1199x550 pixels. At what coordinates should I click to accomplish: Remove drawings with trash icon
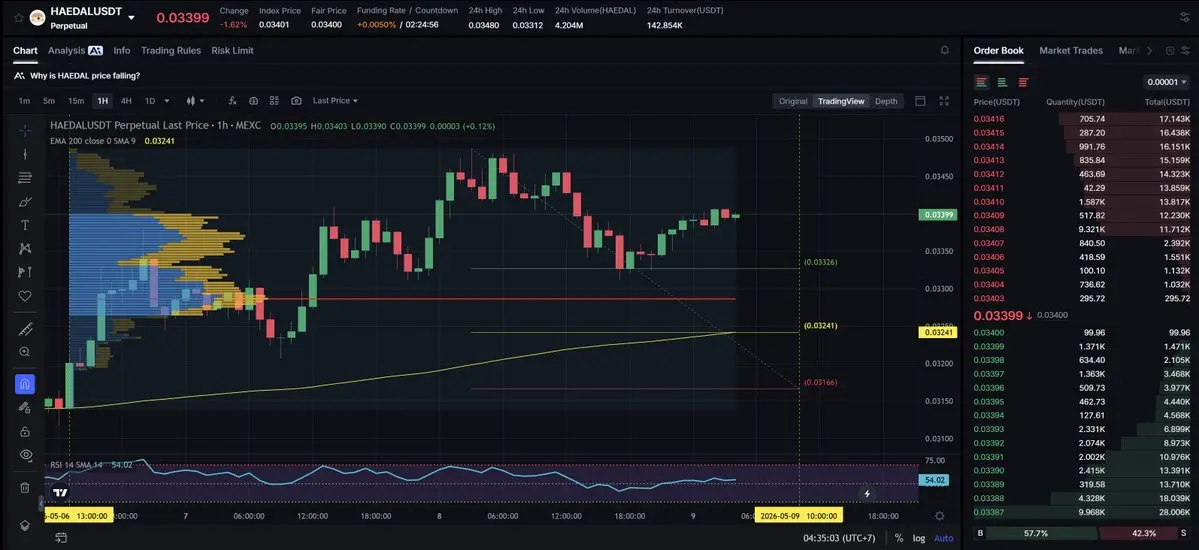click(24, 487)
